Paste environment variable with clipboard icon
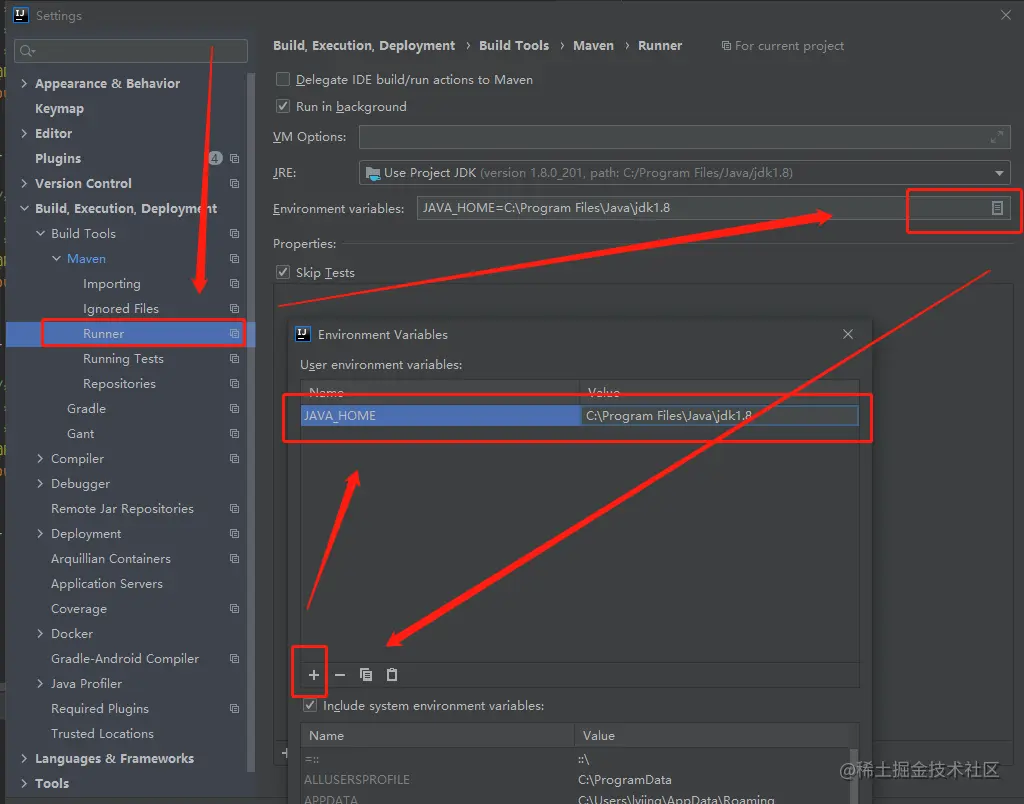Screen dimensions: 1024x804 coord(392,675)
